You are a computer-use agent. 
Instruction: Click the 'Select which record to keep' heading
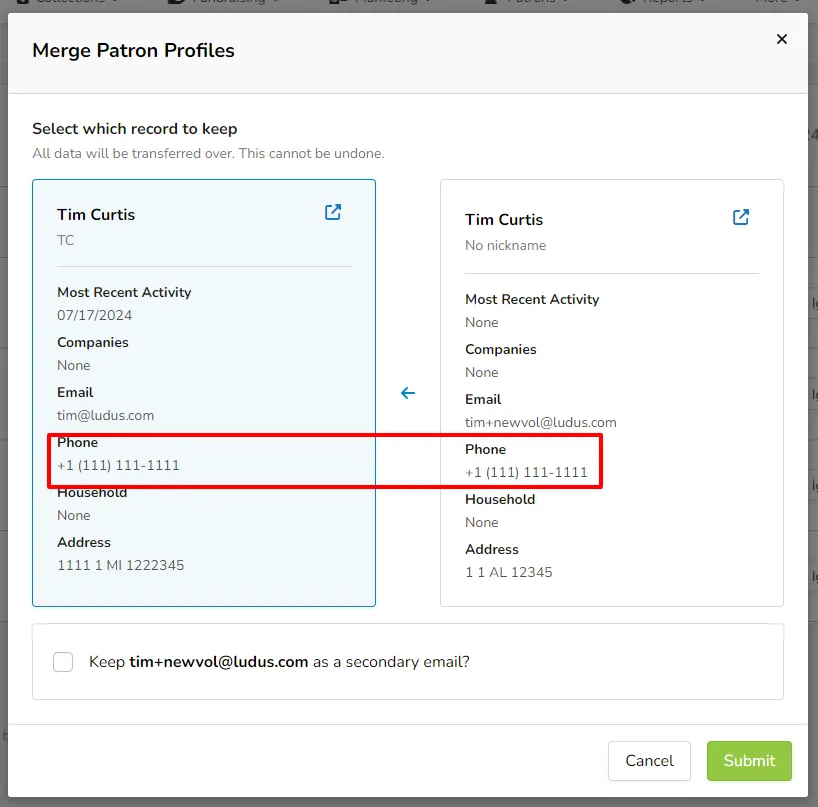click(x=135, y=129)
